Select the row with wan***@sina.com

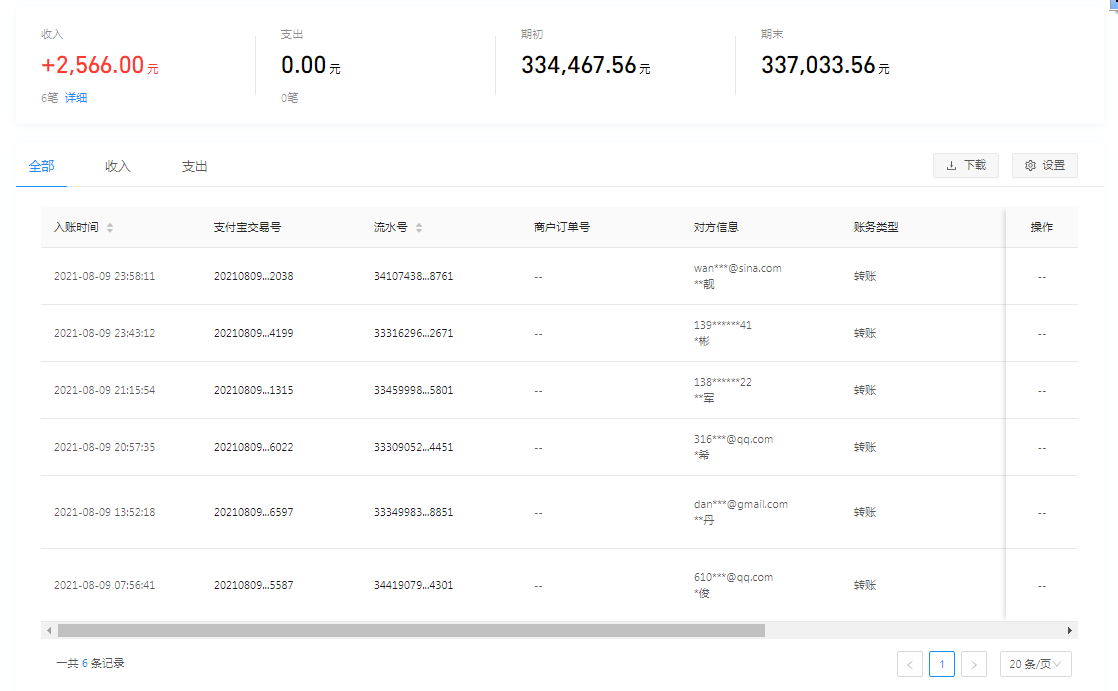click(737, 268)
